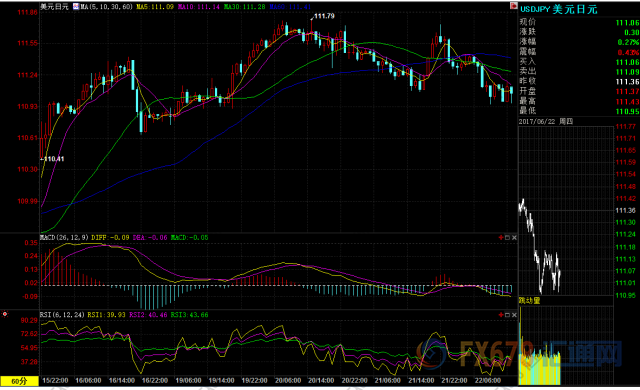Open MA(5,10,30,60) parameter settings
Screen dimensions: 640x390
click(107, 7)
